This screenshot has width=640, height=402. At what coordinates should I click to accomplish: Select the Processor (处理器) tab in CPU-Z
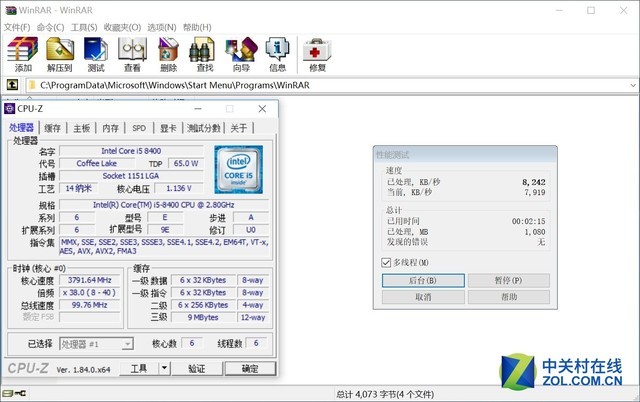(22, 128)
